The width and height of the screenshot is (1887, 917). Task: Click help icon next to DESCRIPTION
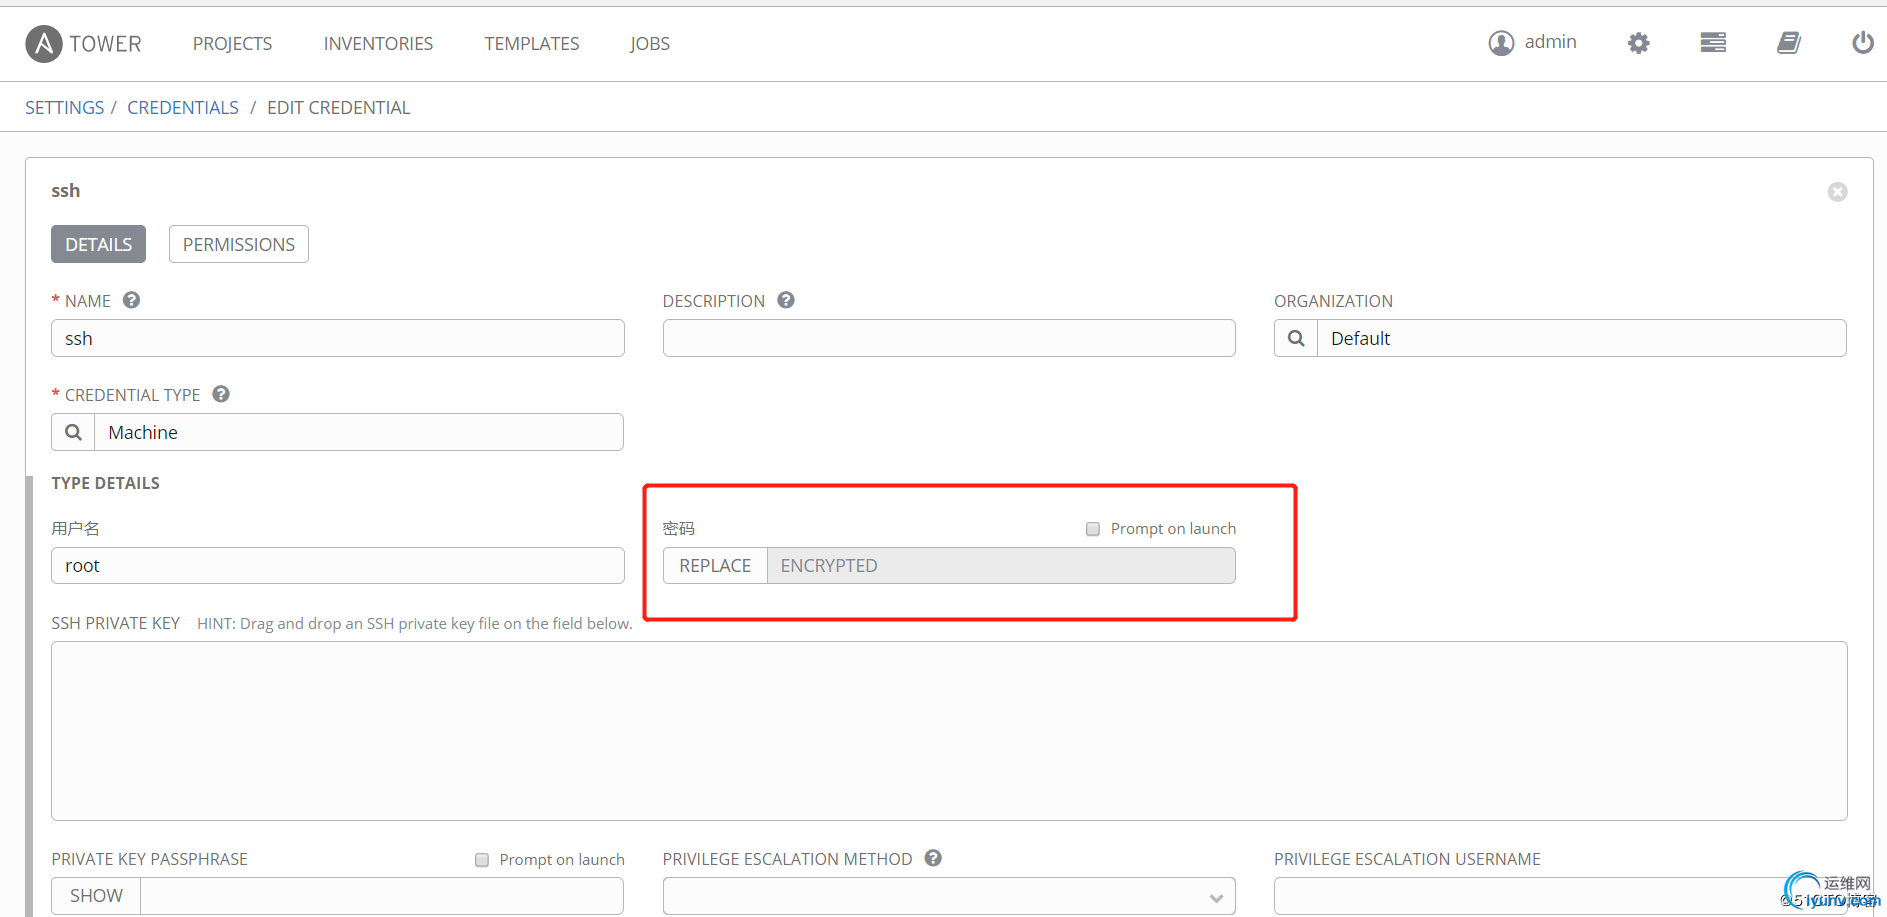pos(786,300)
